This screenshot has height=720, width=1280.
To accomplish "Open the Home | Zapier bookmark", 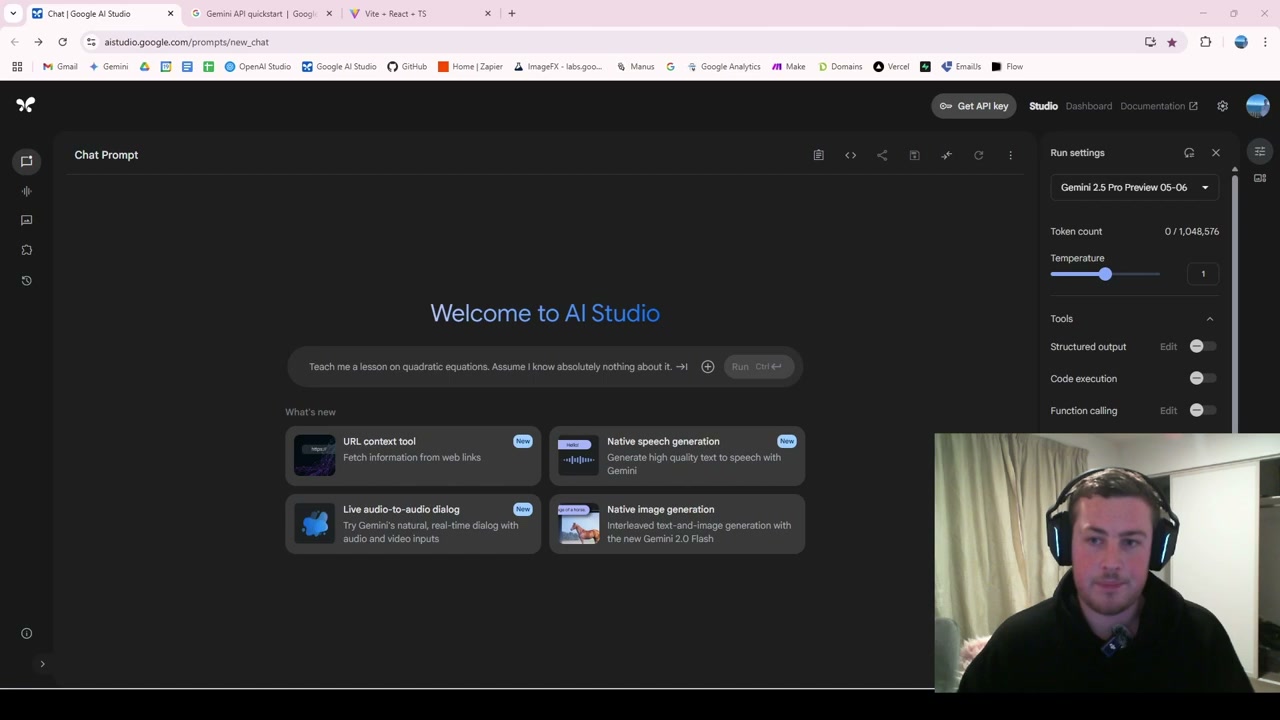I will pyautogui.click(x=470, y=67).
